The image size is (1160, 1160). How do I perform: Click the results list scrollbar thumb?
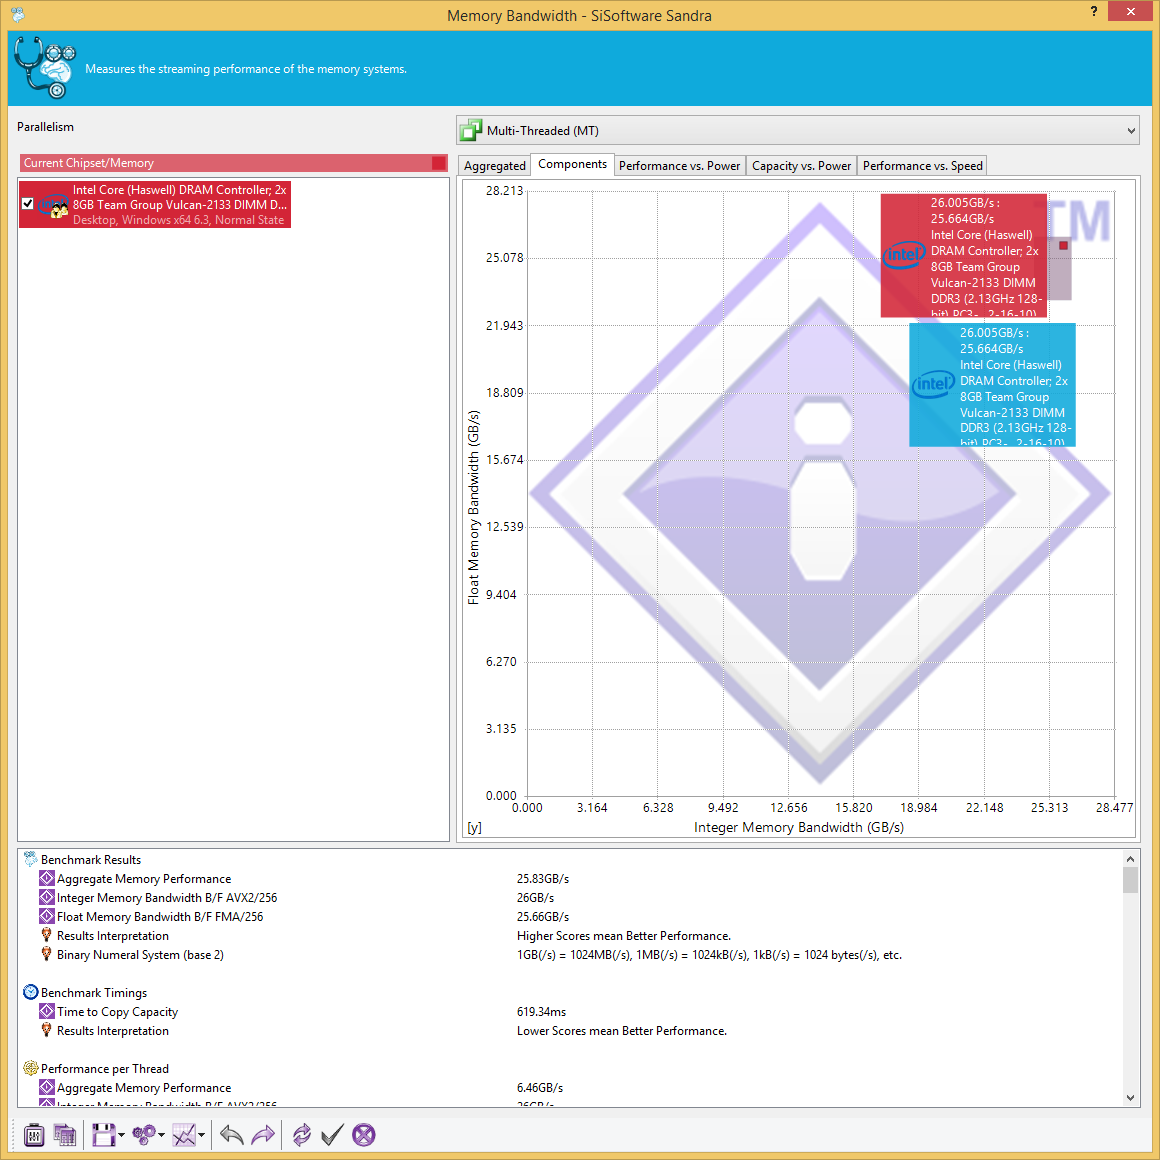[x=1130, y=880]
